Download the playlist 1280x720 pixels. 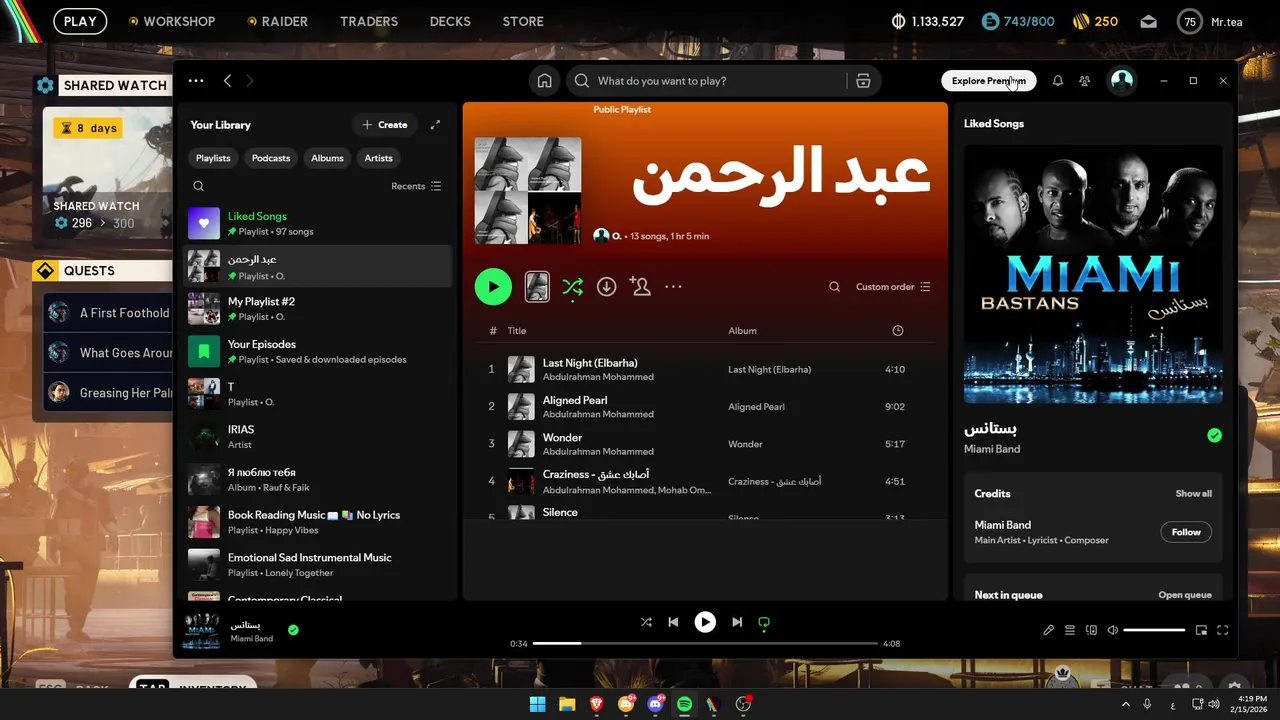point(606,287)
